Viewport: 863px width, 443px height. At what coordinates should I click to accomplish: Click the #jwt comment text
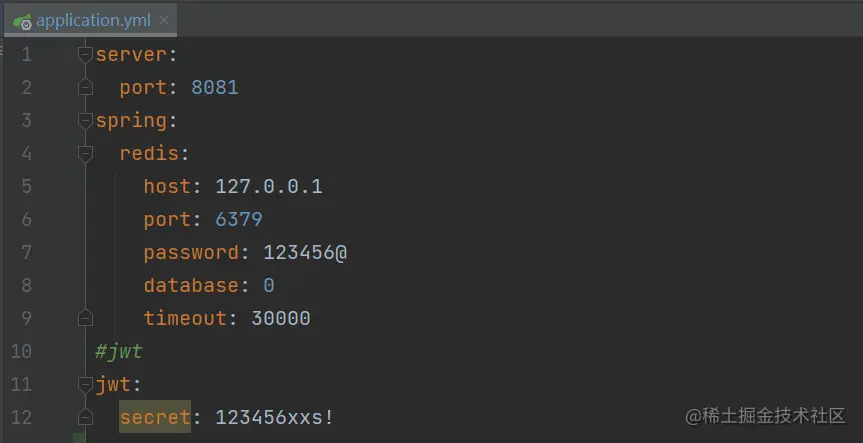click(119, 351)
